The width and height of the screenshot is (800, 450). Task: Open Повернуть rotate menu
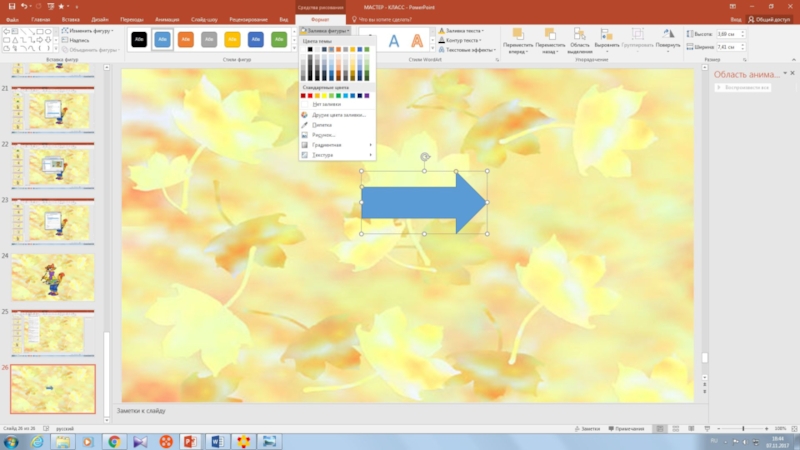coord(668,39)
